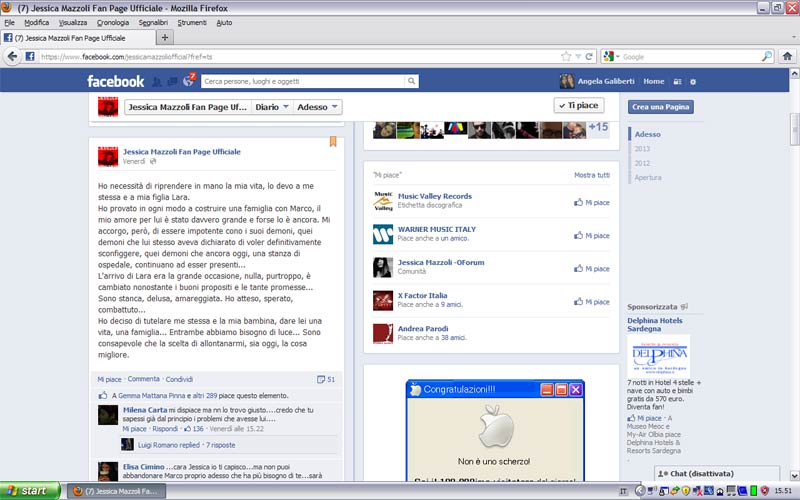
Task: Like WARNER MUSIC ITALY page
Action: point(591,235)
